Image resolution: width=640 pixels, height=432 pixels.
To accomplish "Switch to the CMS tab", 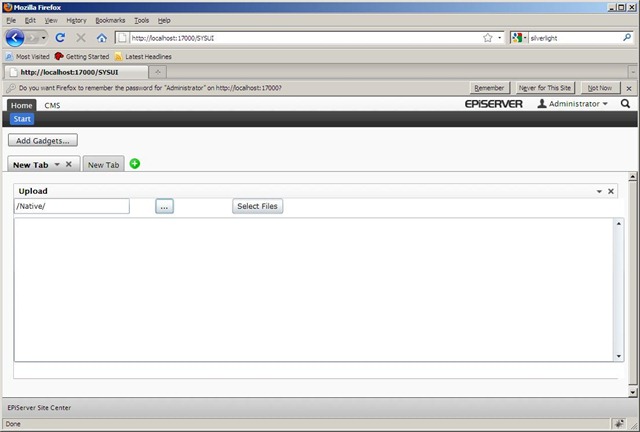I will 52,105.
